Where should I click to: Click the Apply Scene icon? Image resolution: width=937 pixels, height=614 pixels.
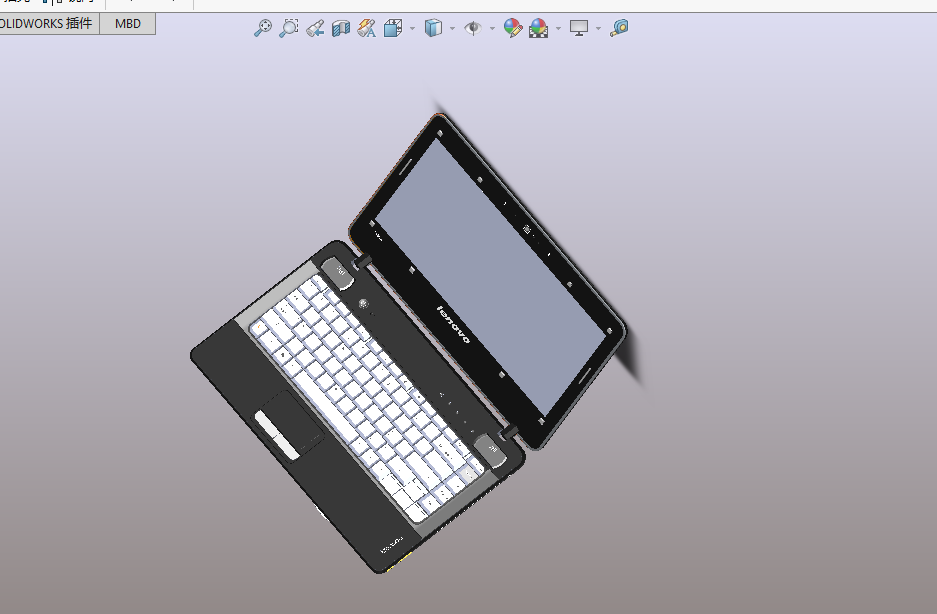(x=538, y=28)
